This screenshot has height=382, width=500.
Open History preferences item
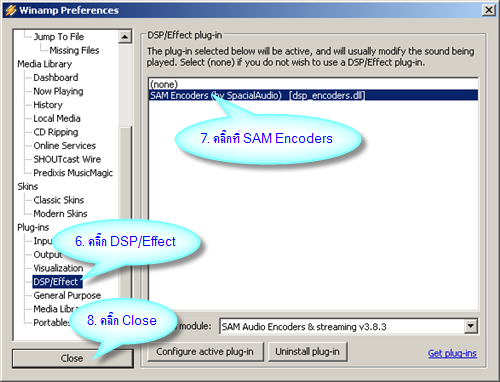[x=48, y=105]
